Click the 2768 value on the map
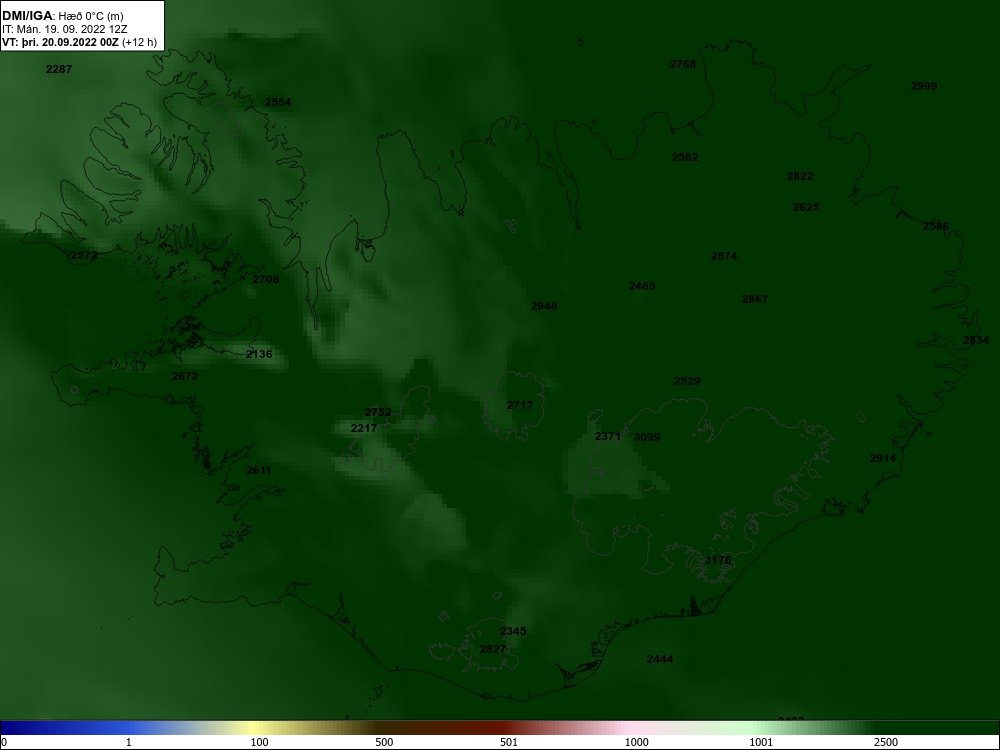 coord(682,64)
